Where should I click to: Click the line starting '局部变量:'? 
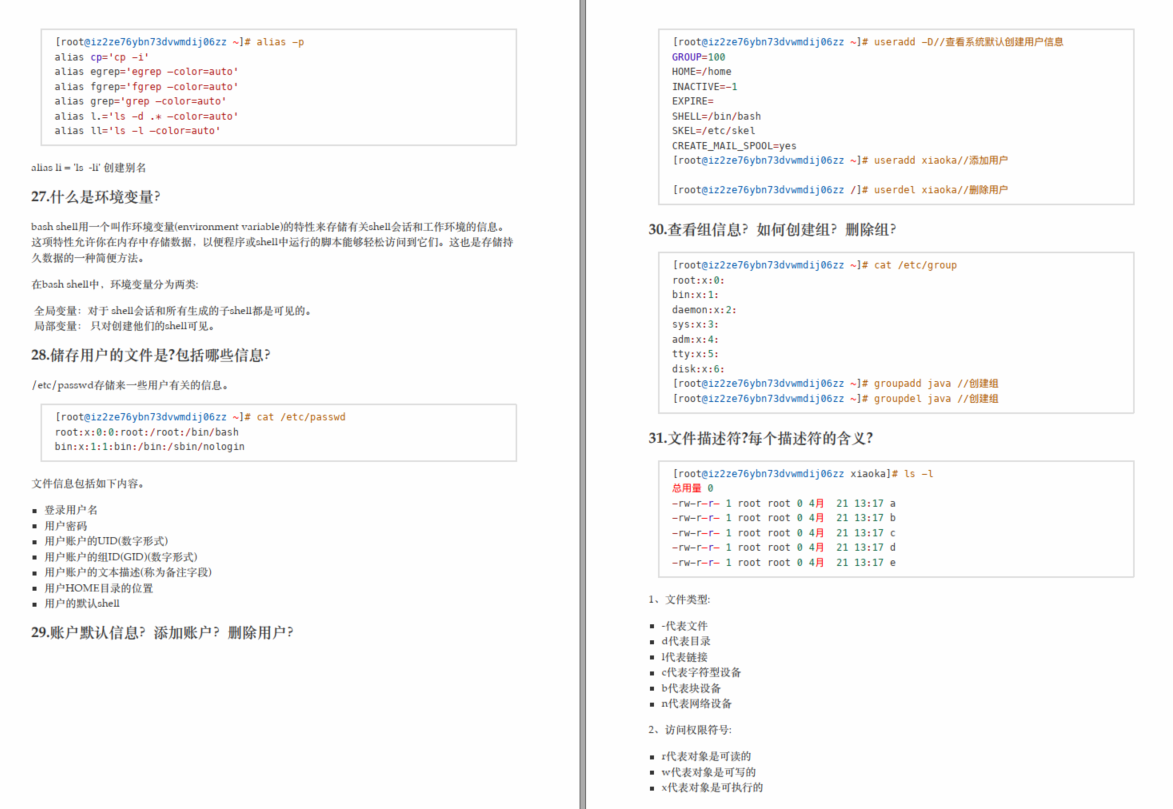[x=126, y=326]
